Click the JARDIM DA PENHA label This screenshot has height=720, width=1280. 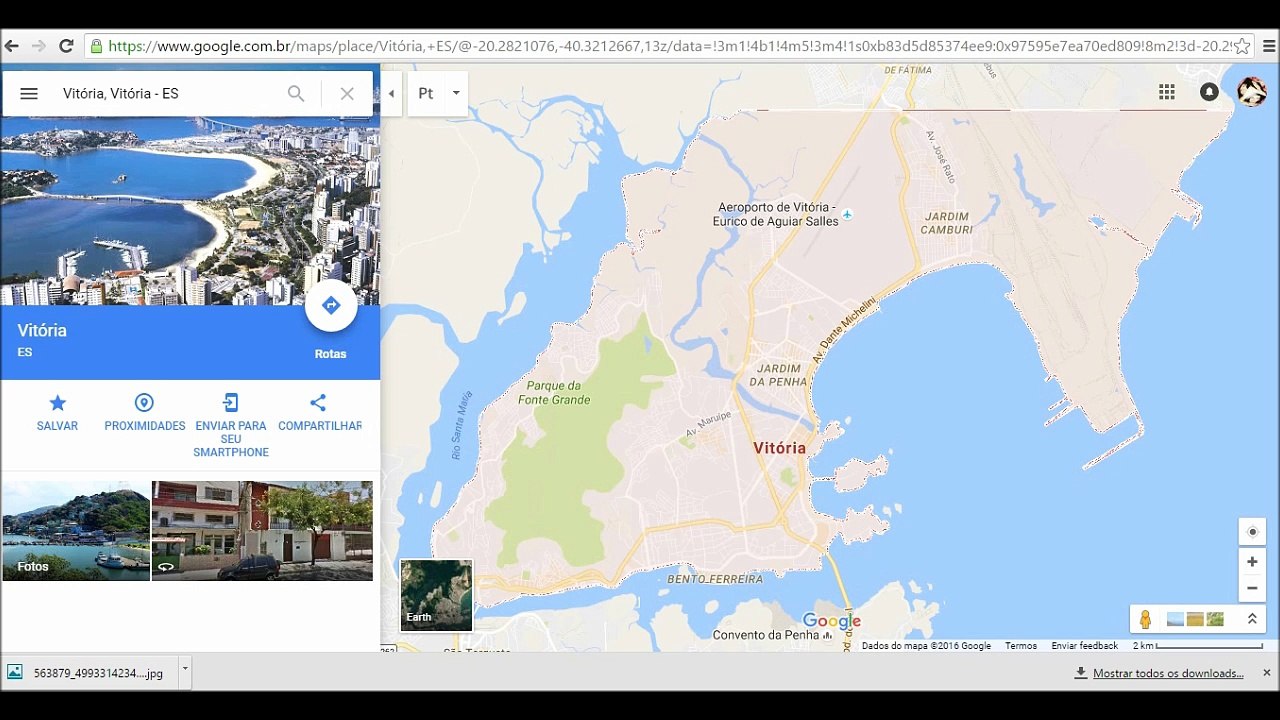[x=776, y=375]
